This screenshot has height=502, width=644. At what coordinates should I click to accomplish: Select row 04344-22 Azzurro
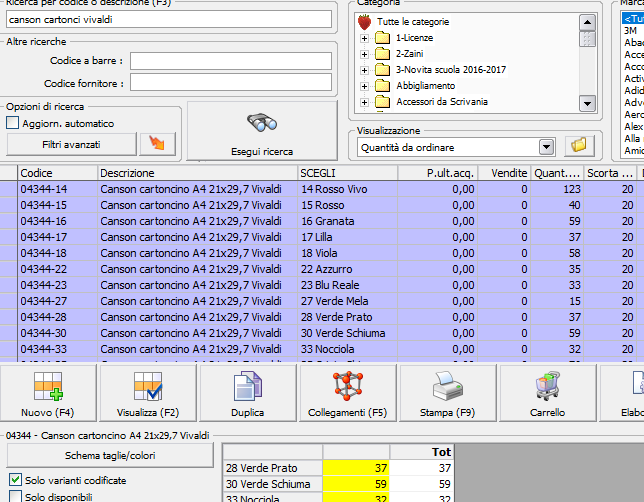click(322, 269)
